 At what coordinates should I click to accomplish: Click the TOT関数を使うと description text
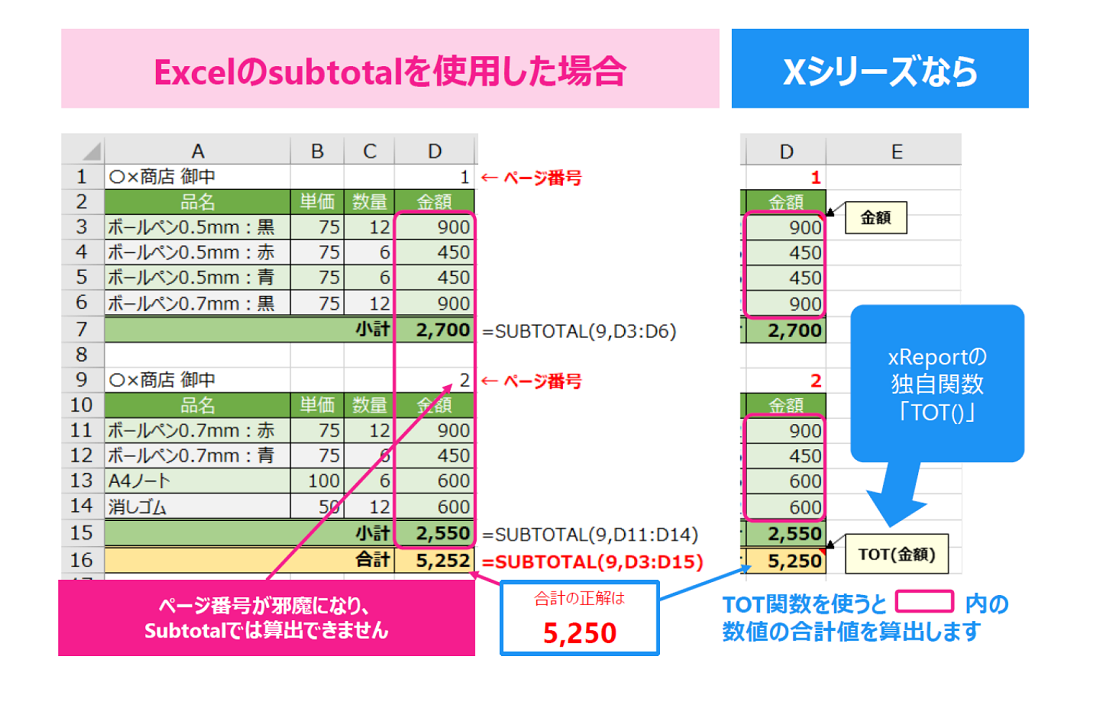(x=866, y=617)
